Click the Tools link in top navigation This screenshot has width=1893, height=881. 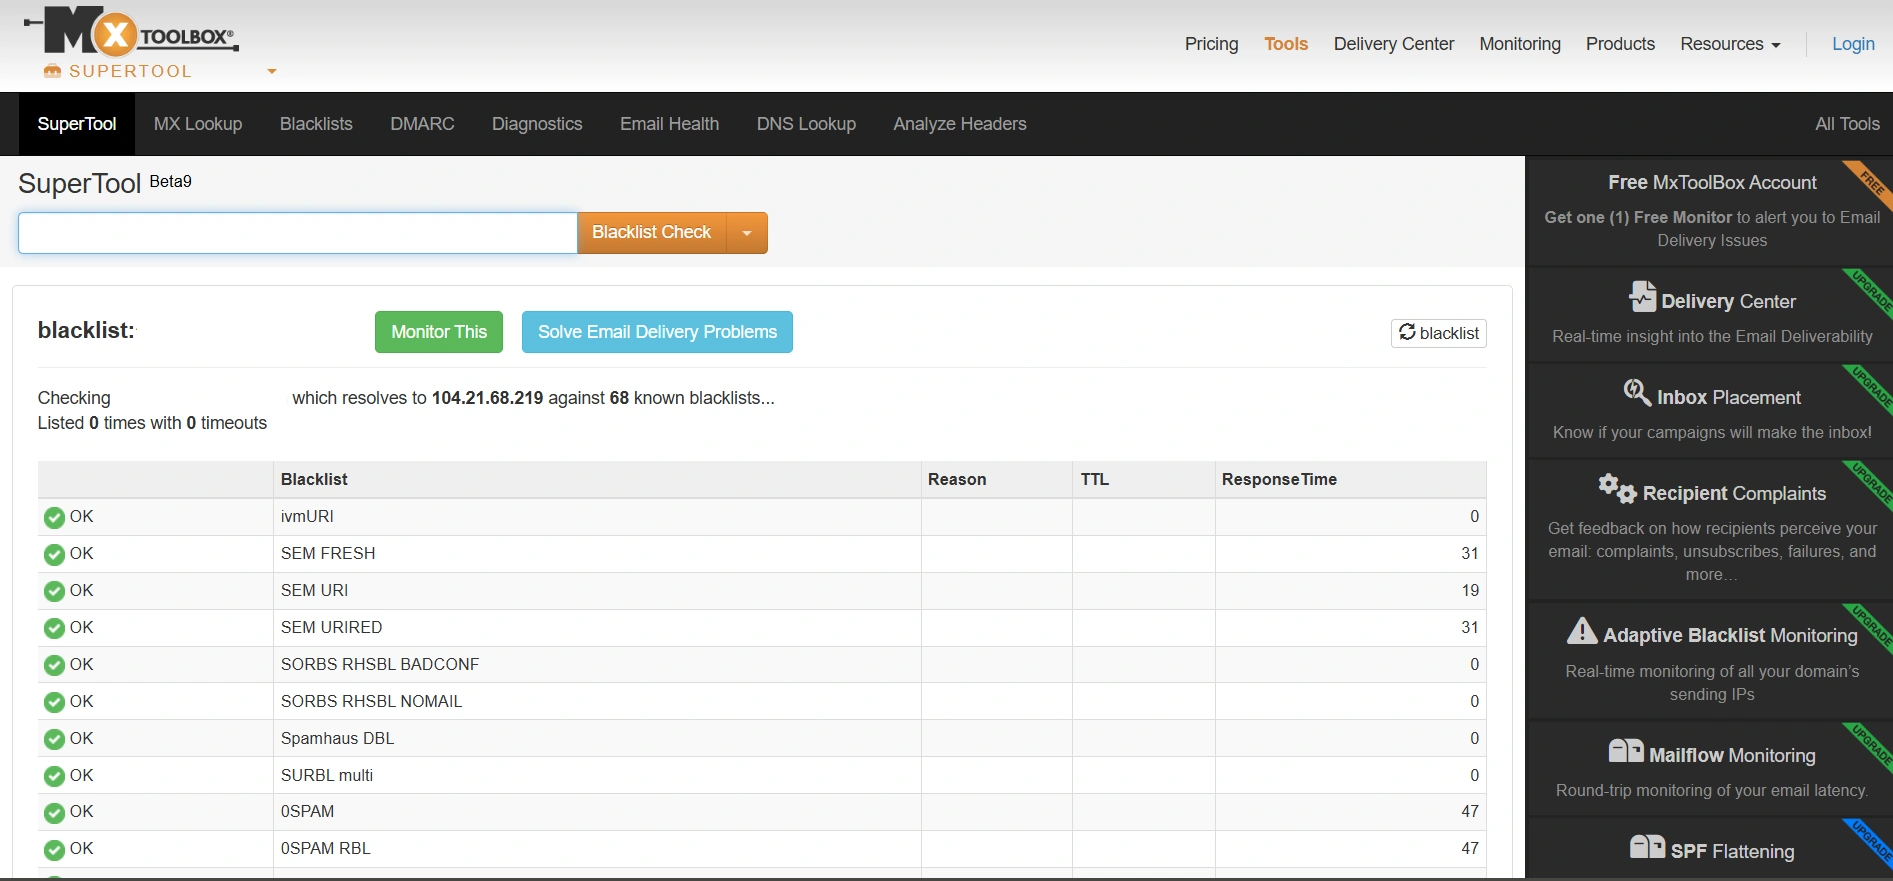[1286, 44]
